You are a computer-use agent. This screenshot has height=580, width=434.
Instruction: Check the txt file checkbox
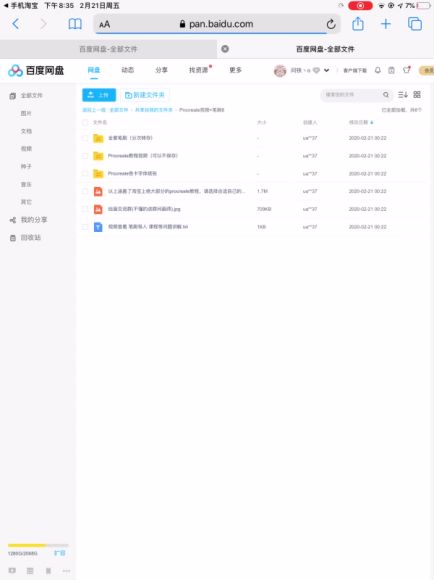tap(85, 227)
